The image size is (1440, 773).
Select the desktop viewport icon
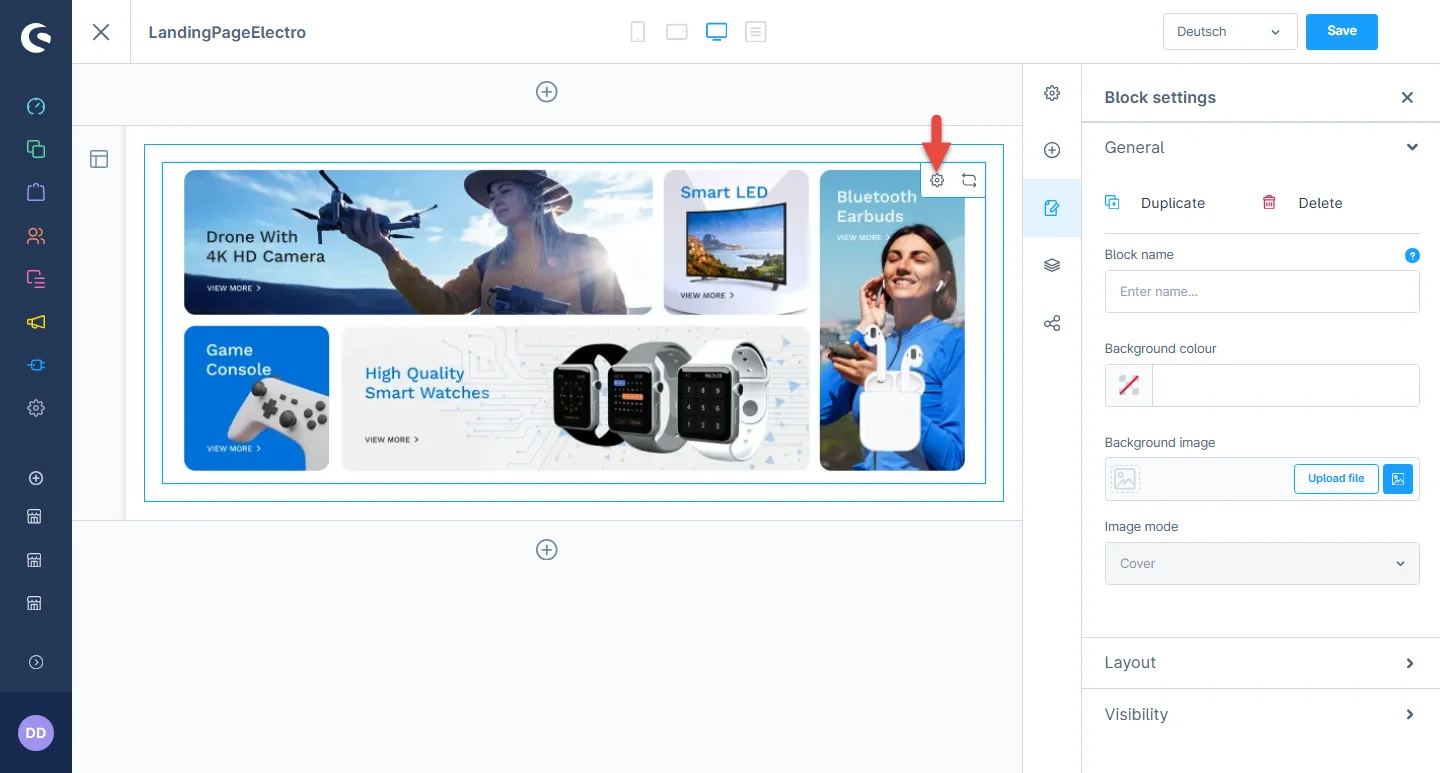716,32
